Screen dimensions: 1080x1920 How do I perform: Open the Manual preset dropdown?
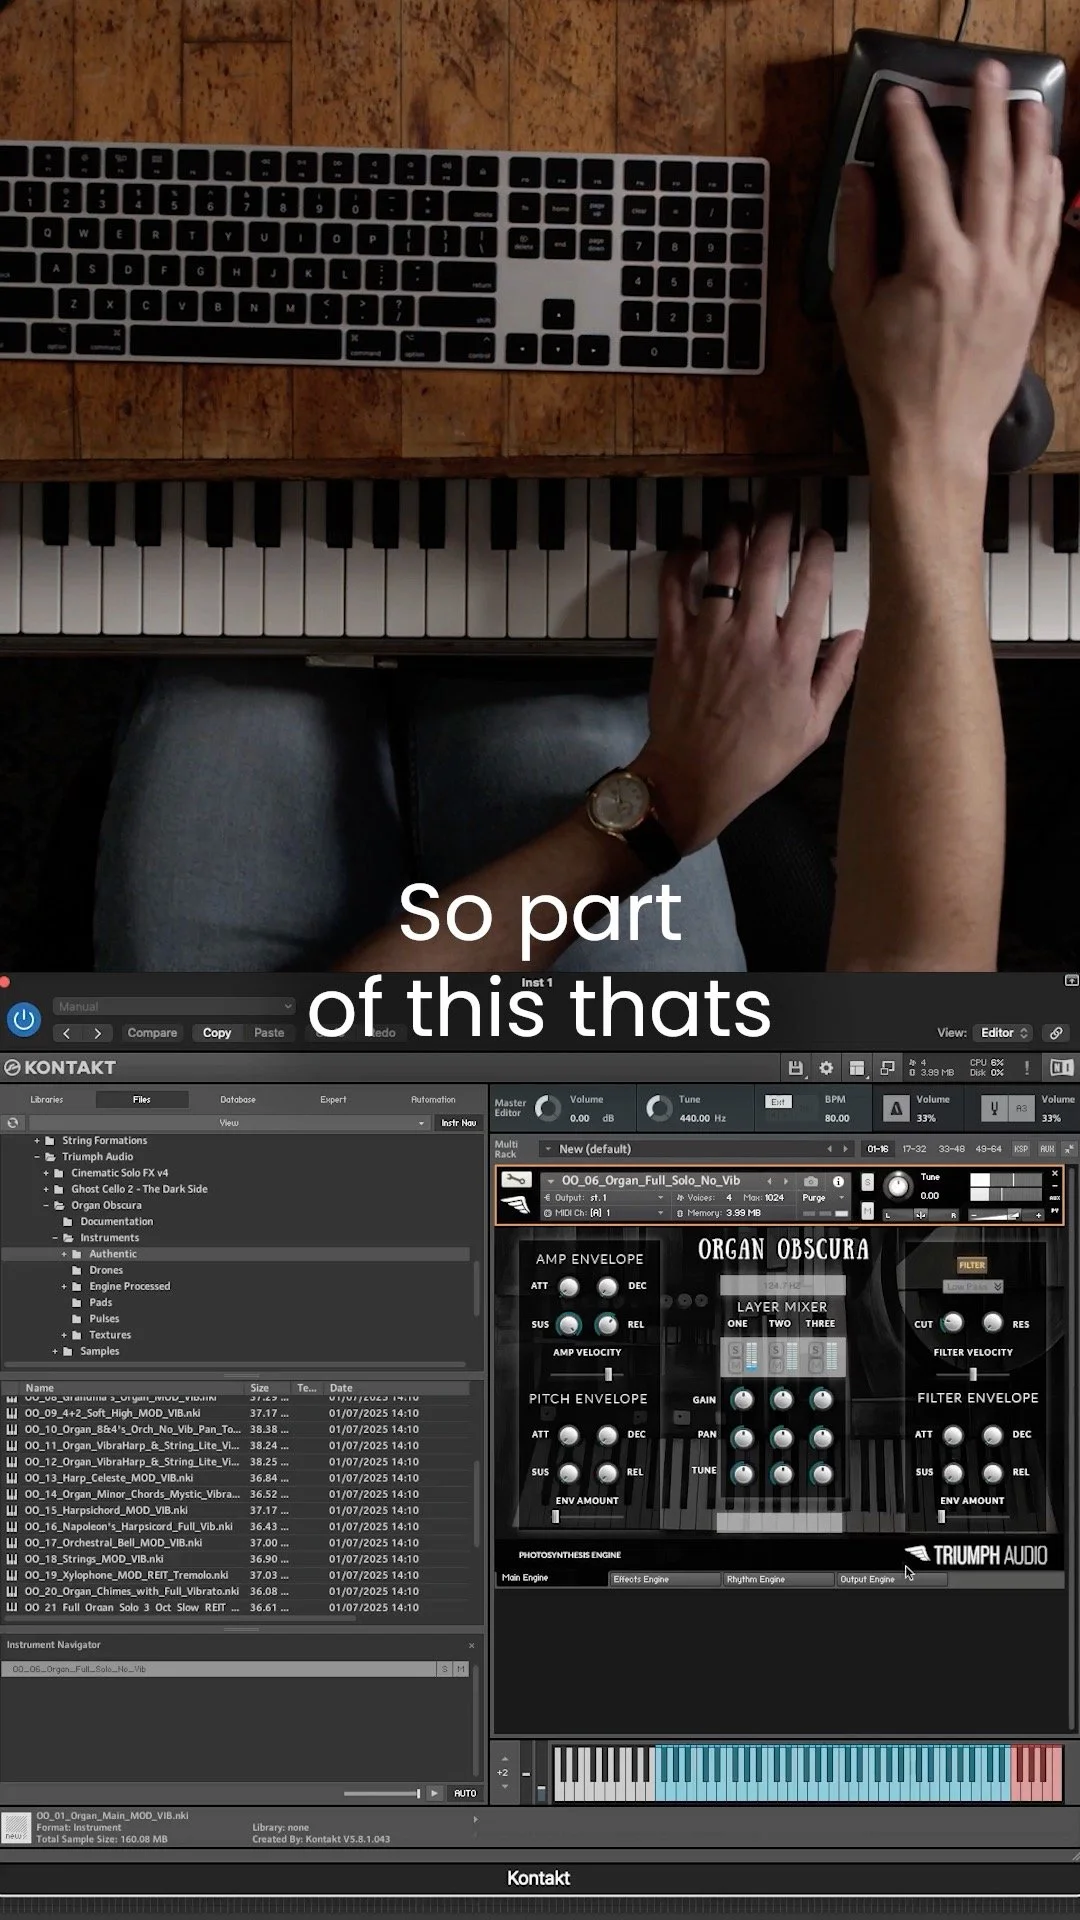coord(174,1006)
